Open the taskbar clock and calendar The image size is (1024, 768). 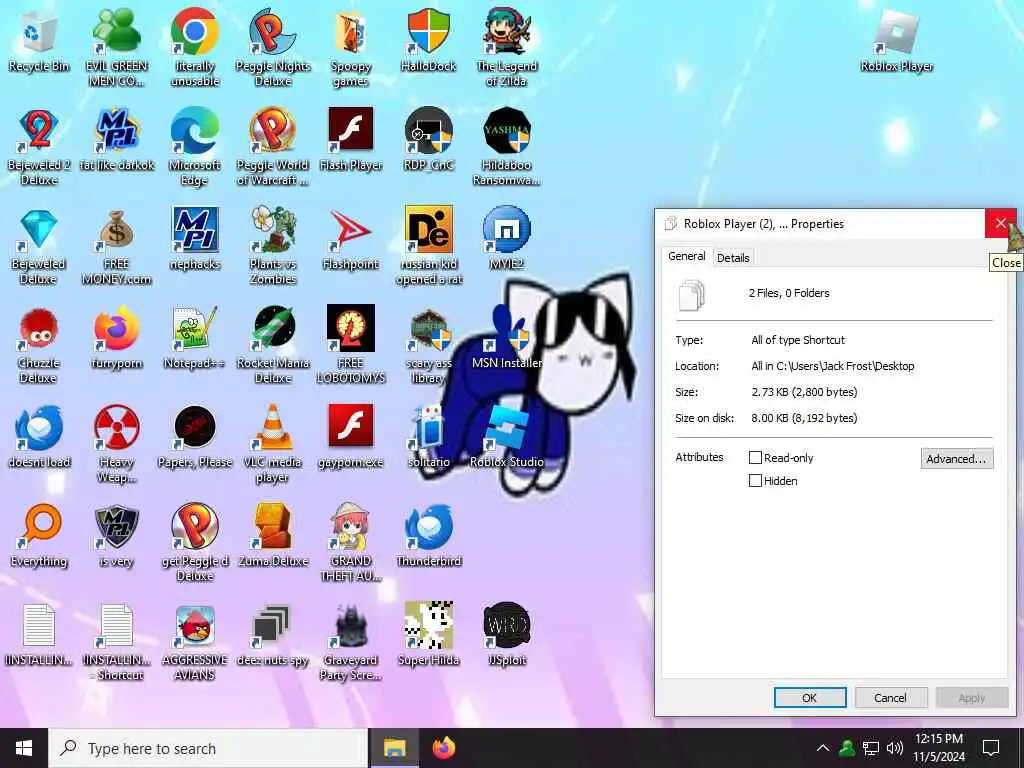(939, 748)
